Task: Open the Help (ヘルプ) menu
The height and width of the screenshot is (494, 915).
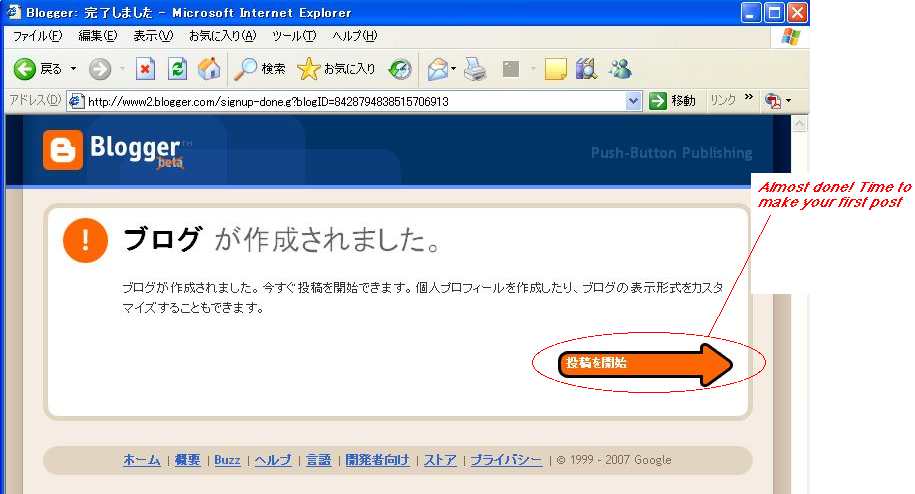Action: click(355, 36)
